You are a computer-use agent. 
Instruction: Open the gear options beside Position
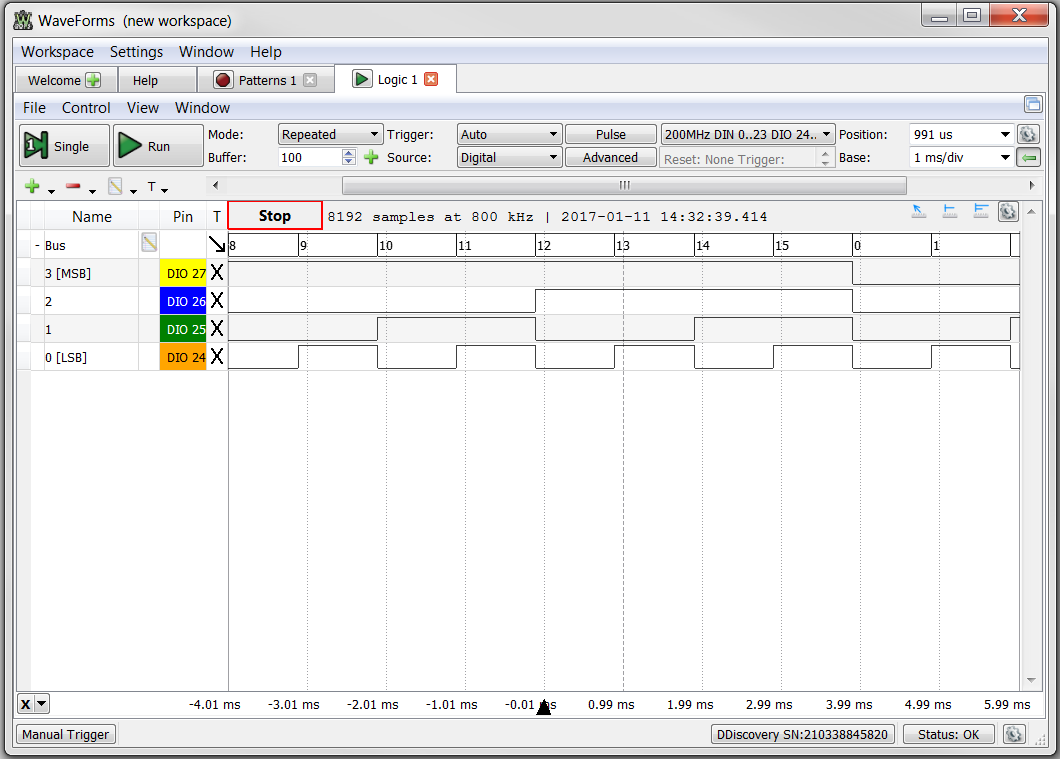coord(1028,134)
